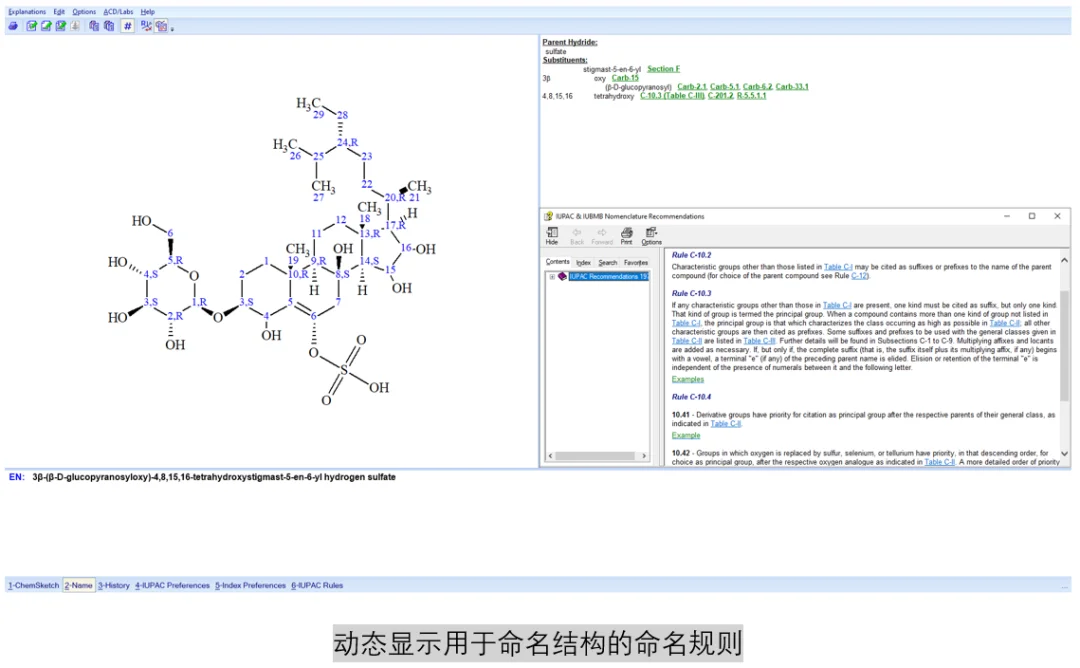Click the middle green-arrow export toolbar icon

(46, 26)
